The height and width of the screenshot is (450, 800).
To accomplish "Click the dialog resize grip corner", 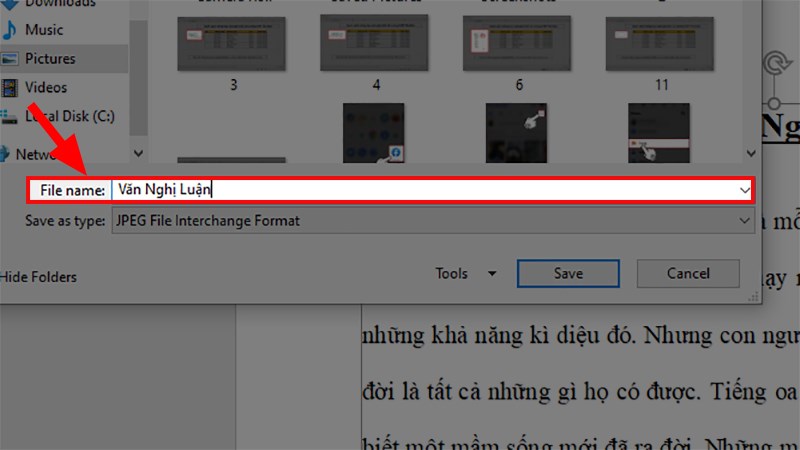I will 754,297.
